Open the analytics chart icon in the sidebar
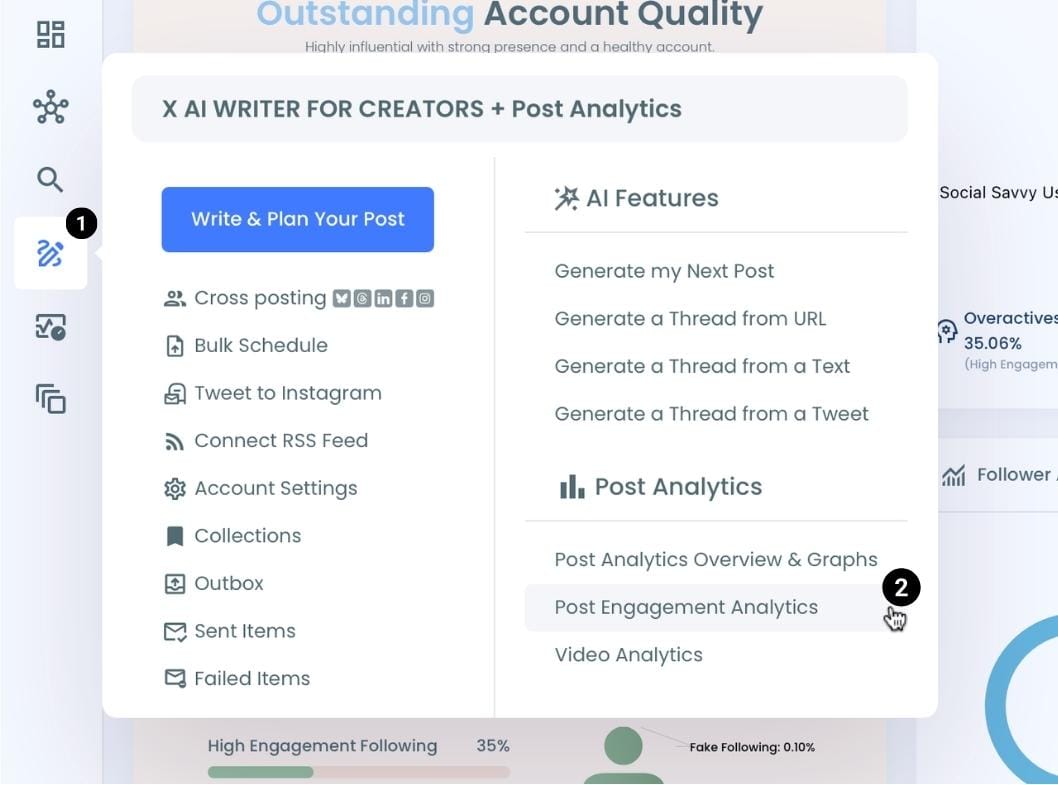This screenshot has height=785, width=1058. pos(49,326)
